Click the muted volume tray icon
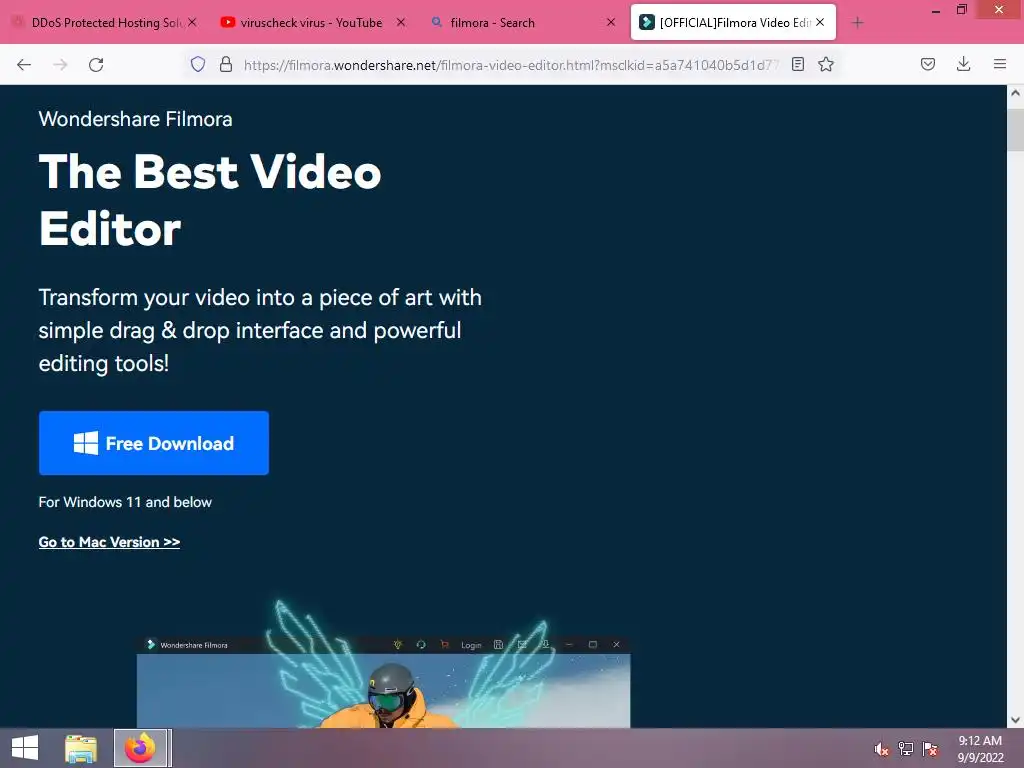Screen dimensions: 1024x768 point(882,749)
